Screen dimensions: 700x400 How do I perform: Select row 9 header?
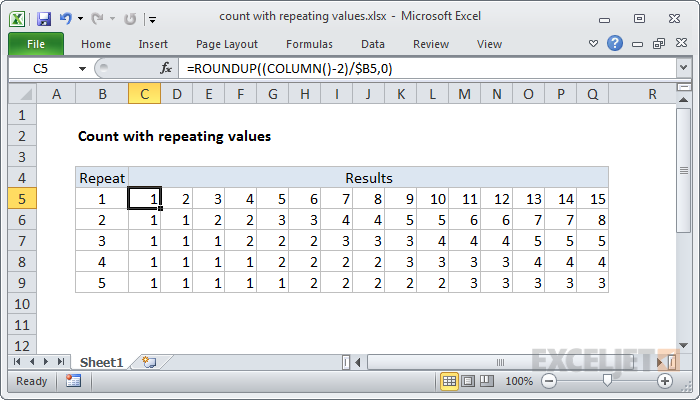pyautogui.click(x=22, y=283)
